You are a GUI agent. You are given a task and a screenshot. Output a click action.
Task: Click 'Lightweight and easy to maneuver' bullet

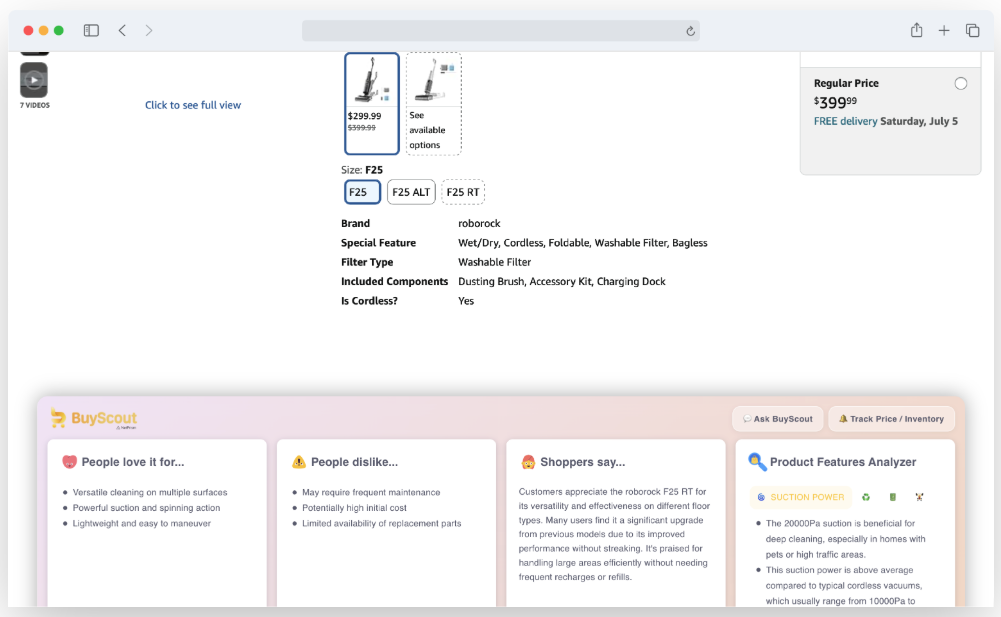click(x=142, y=523)
